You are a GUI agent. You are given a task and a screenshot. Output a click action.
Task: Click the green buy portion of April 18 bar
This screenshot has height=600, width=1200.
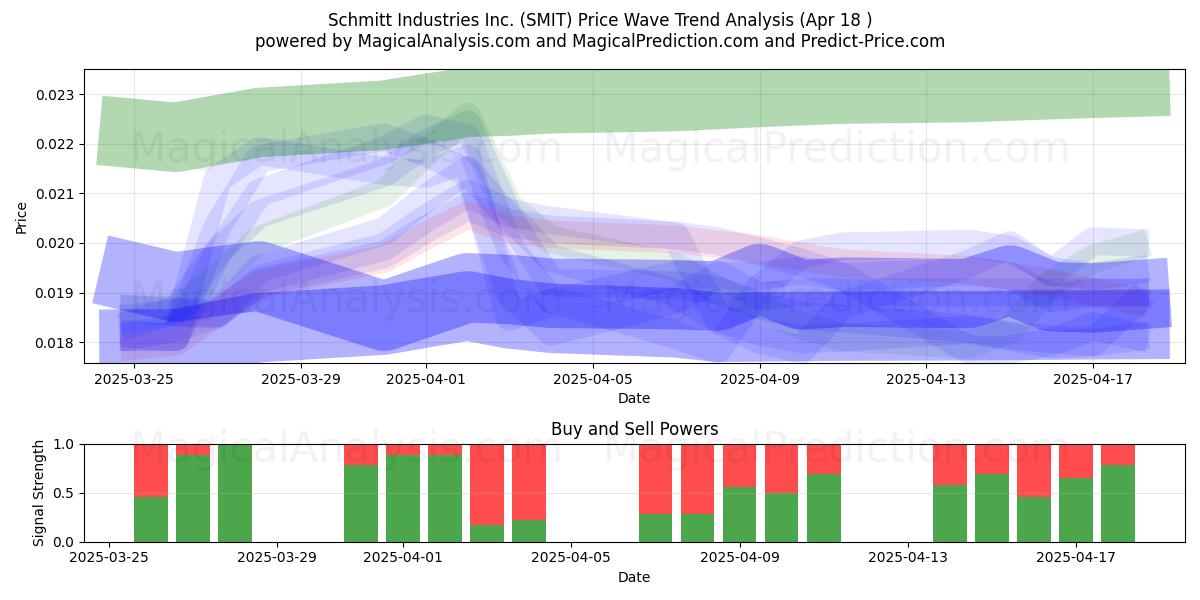[x=1118, y=504]
